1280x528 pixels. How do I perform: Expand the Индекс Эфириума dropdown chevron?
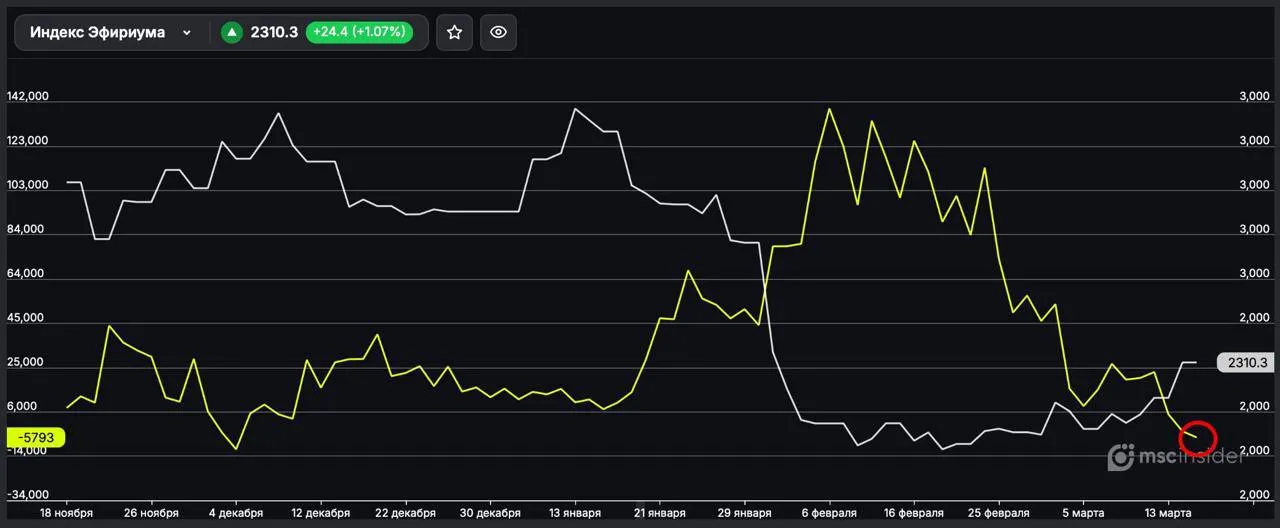[186, 33]
